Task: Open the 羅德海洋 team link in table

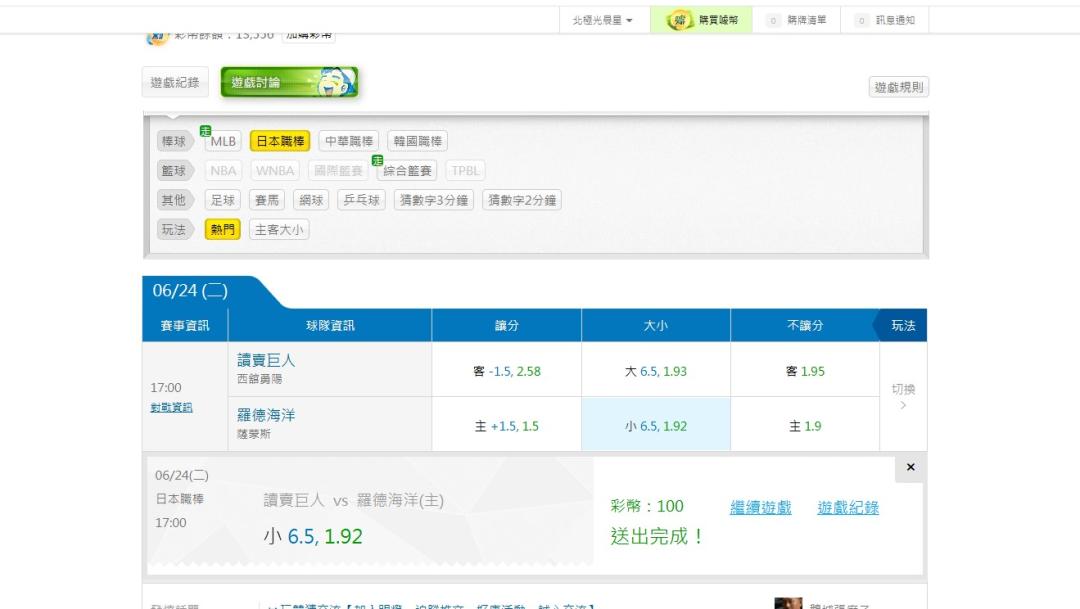Action: (266, 415)
